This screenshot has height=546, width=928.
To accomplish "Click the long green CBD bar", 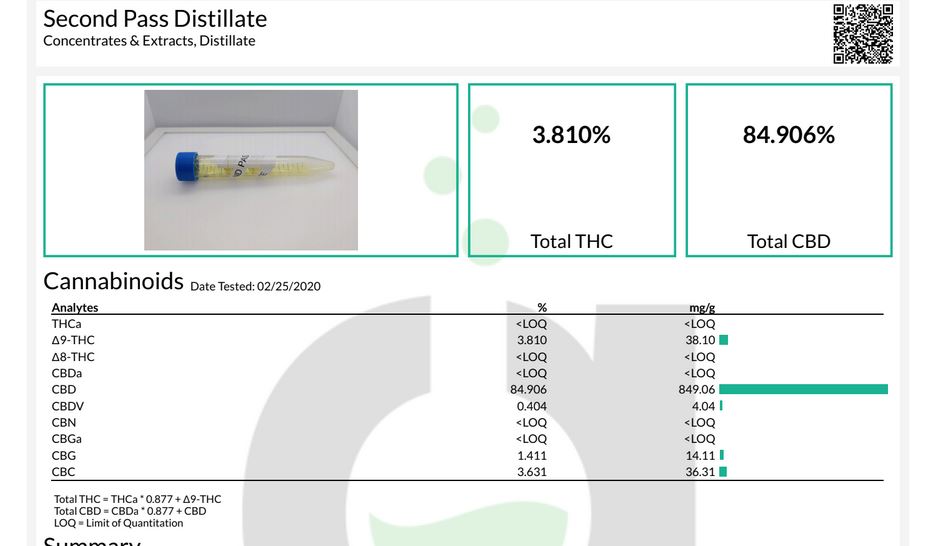I will [x=803, y=389].
